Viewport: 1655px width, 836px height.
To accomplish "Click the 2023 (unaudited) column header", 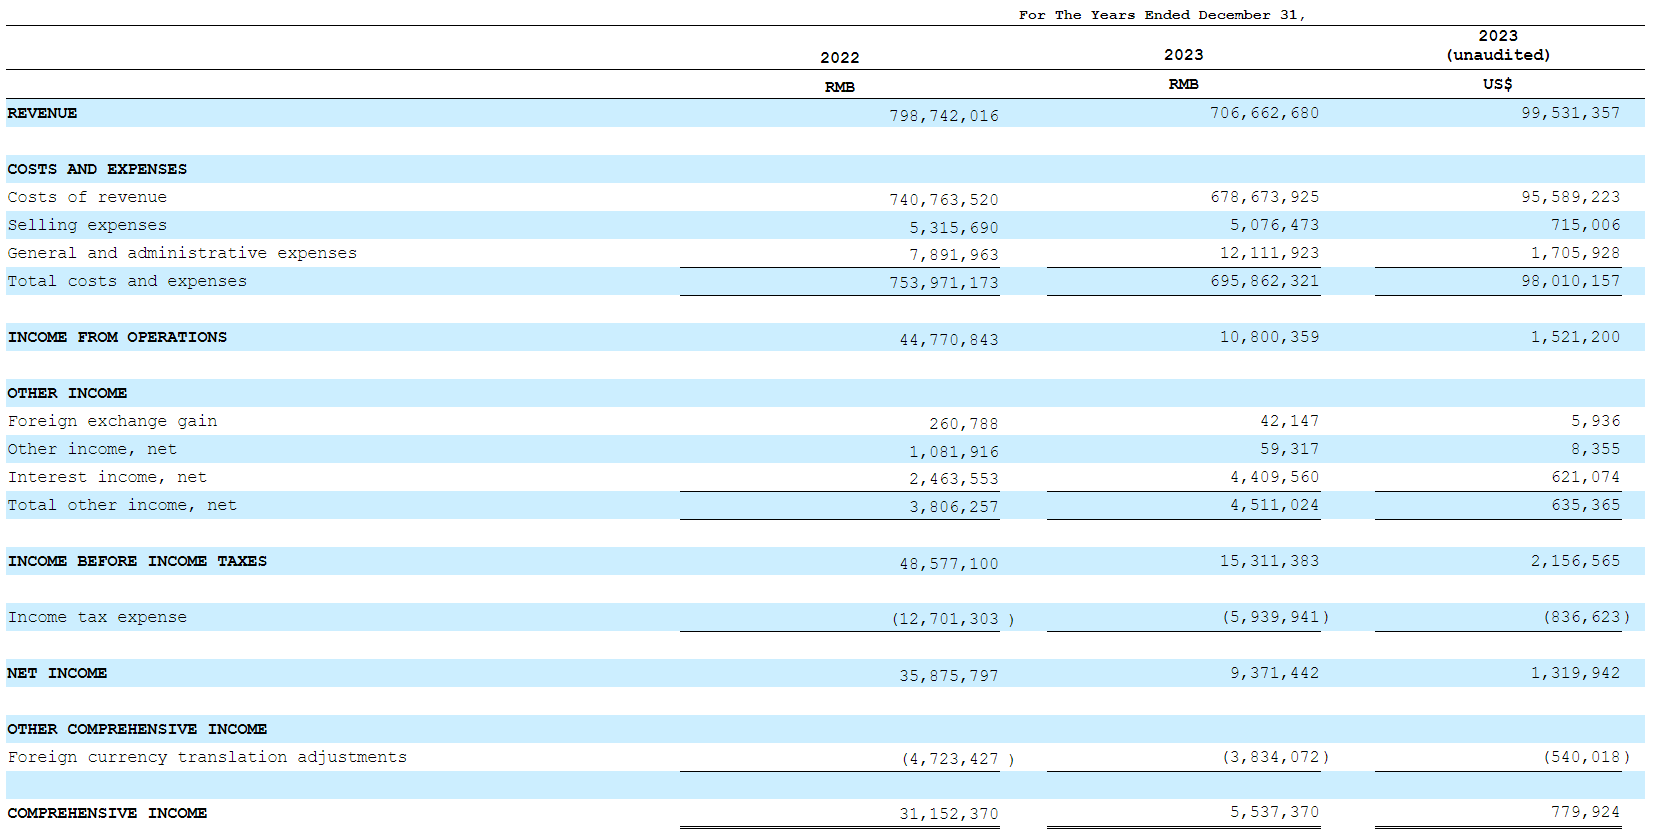I will pyautogui.click(x=1497, y=45).
